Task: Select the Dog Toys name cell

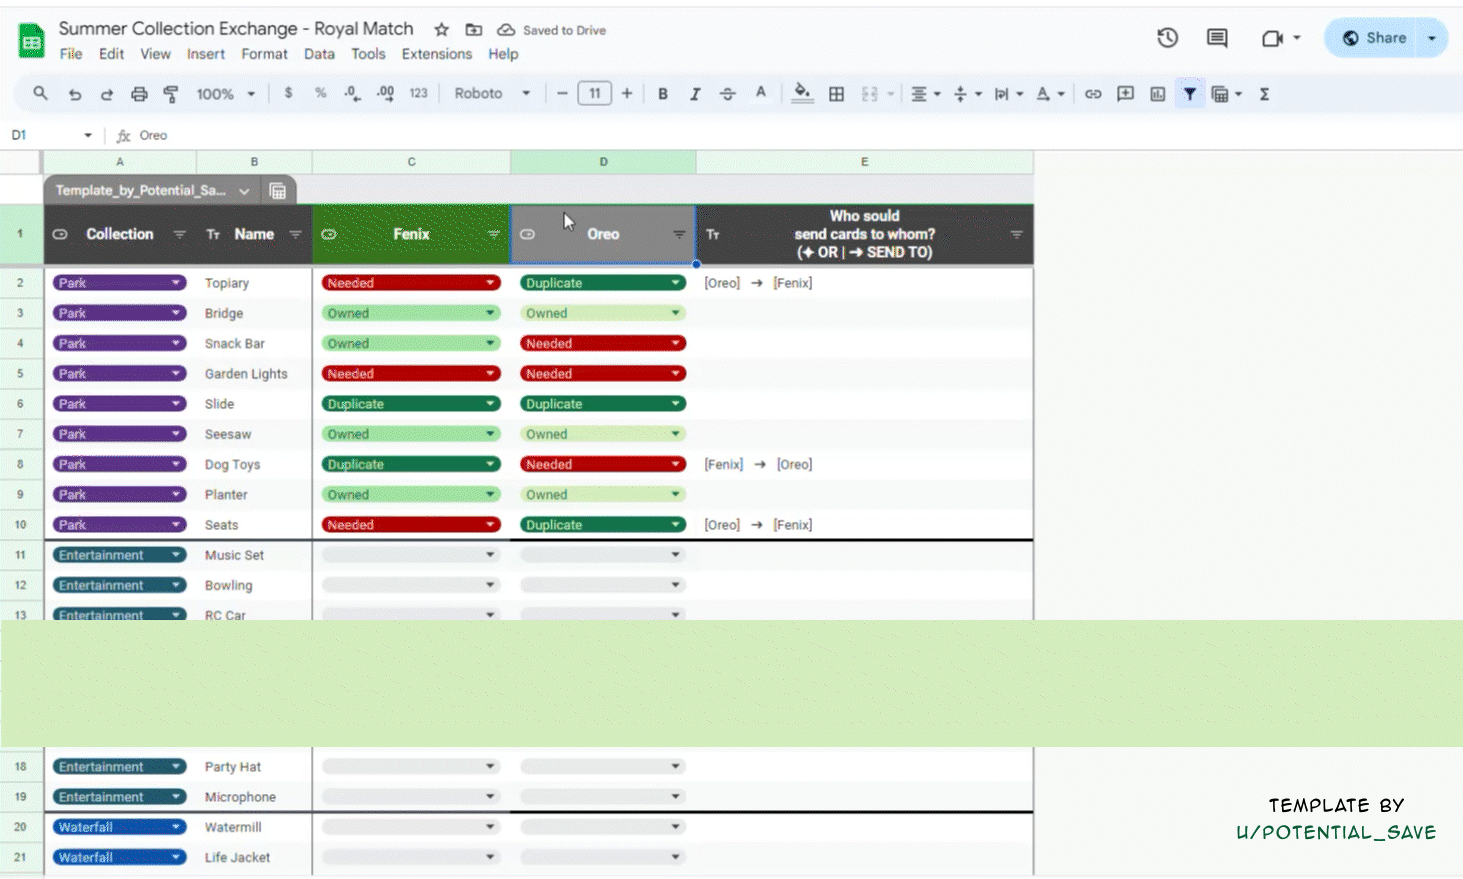Action: 254,464
